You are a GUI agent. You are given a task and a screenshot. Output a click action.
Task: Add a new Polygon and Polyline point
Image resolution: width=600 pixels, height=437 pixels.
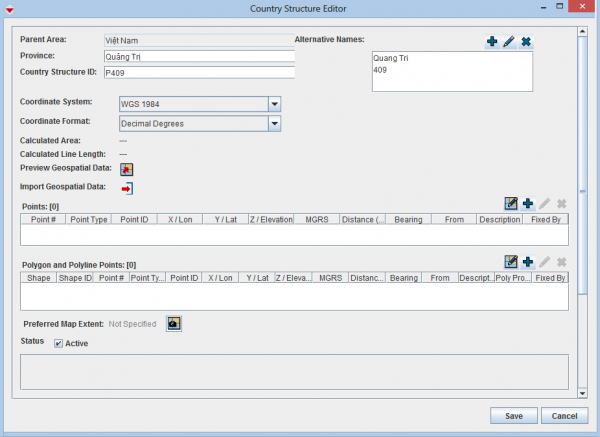pos(528,262)
